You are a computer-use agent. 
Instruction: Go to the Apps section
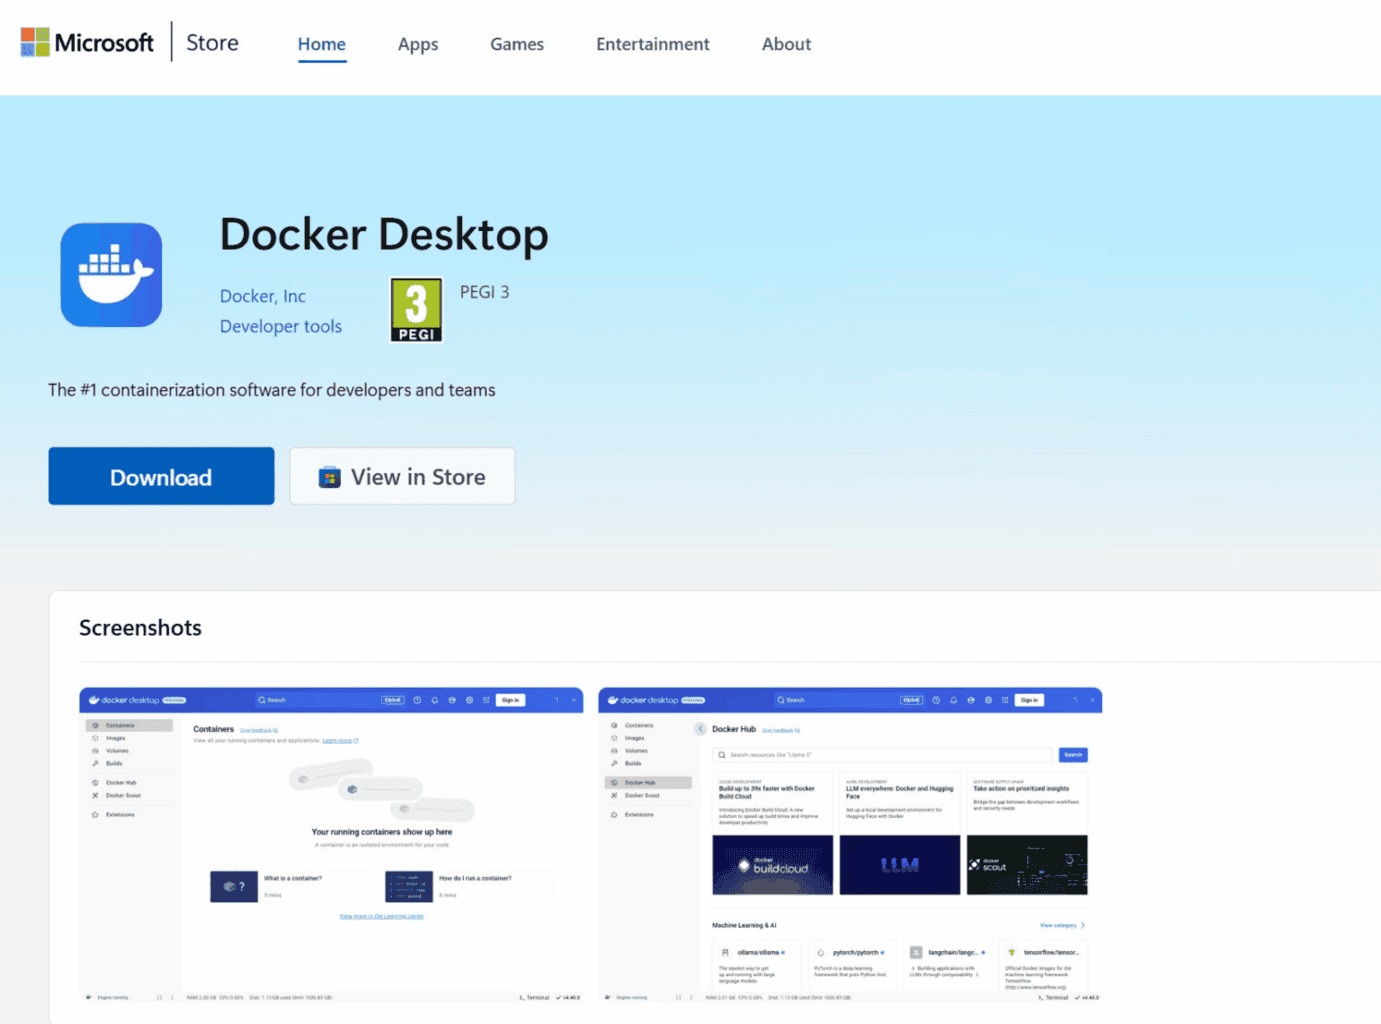coord(418,44)
